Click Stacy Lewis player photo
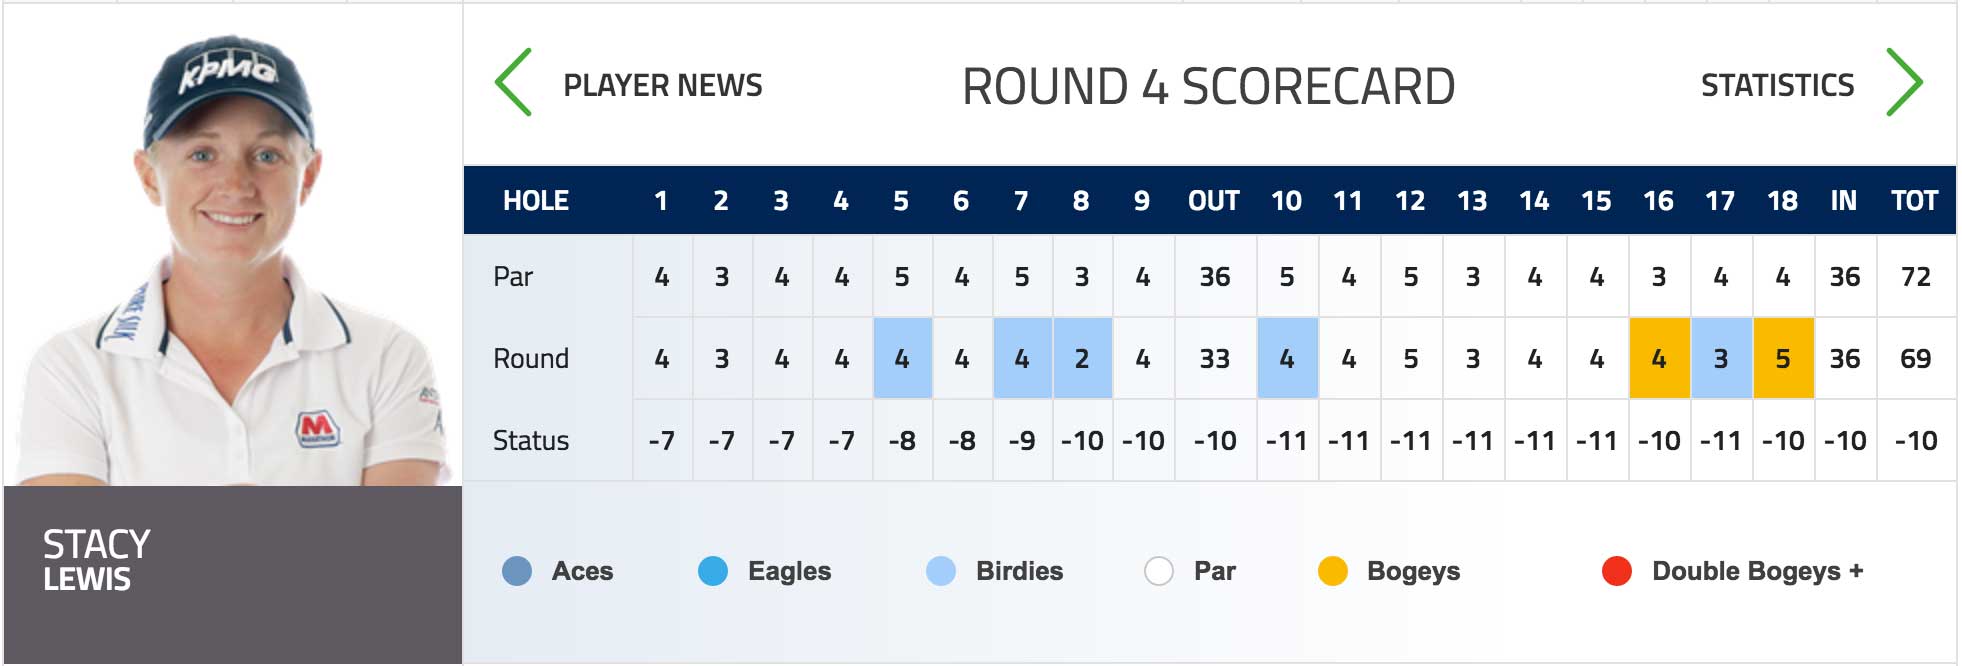 pos(233,245)
